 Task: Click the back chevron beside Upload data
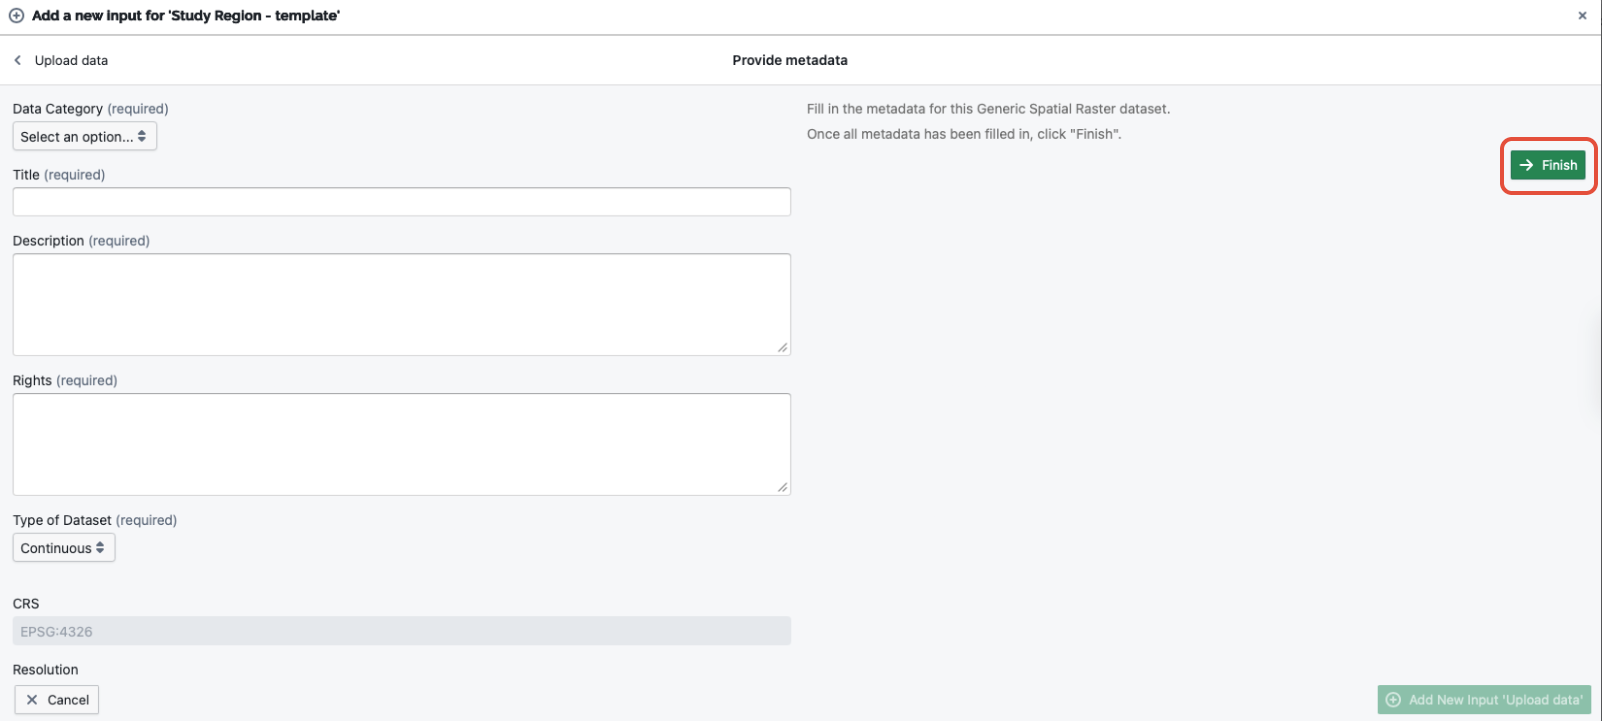[17, 61]
